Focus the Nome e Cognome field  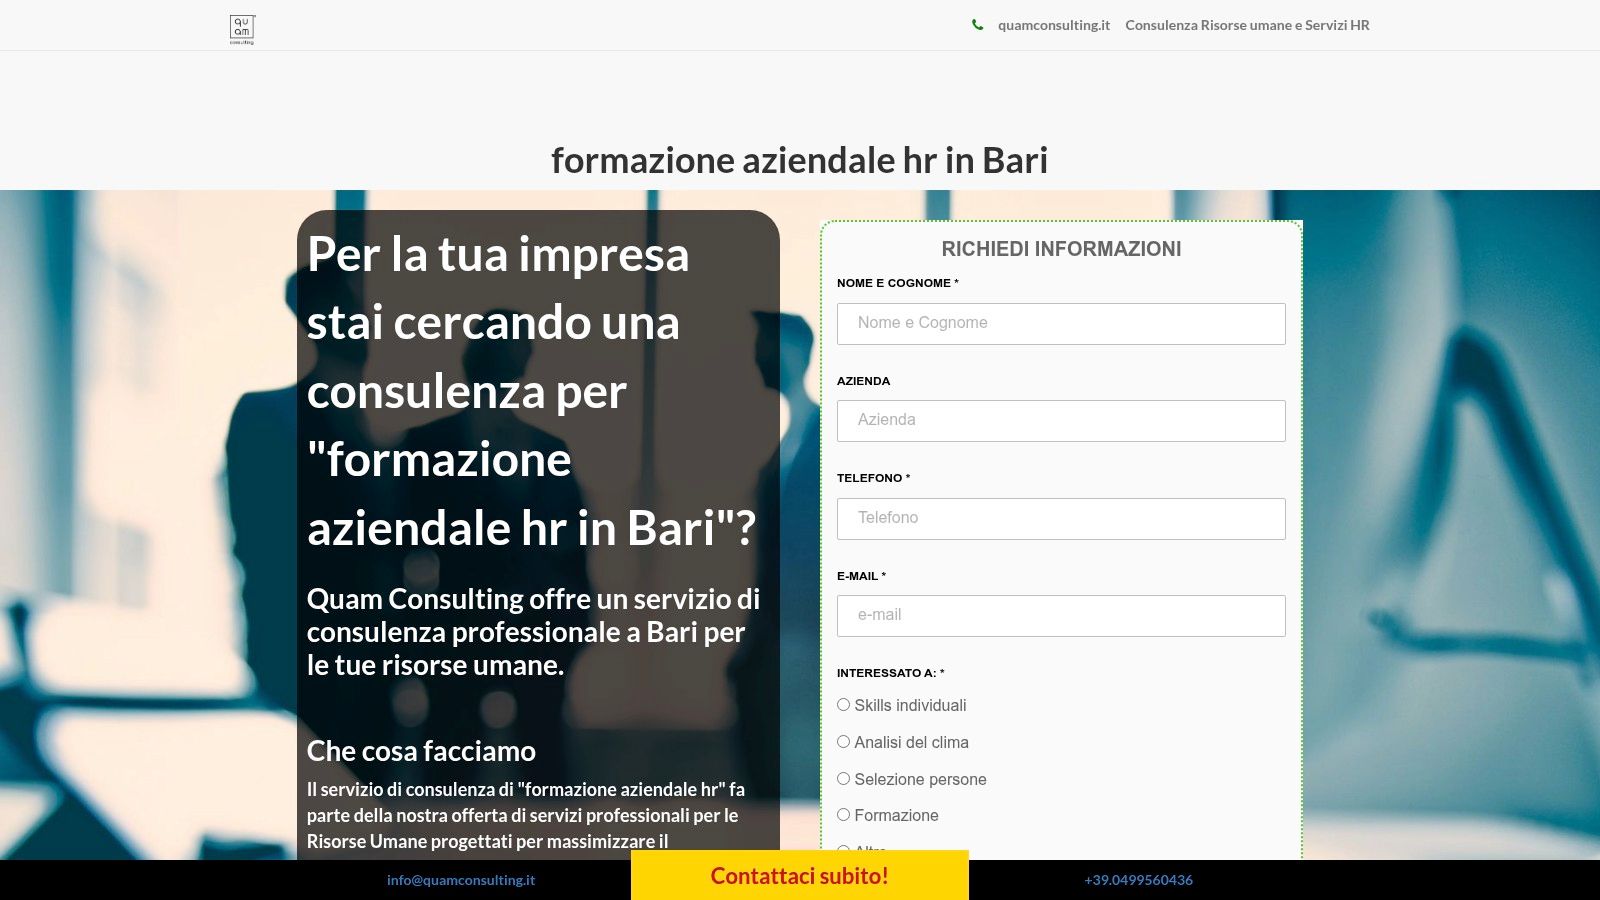click(1061, 324)
